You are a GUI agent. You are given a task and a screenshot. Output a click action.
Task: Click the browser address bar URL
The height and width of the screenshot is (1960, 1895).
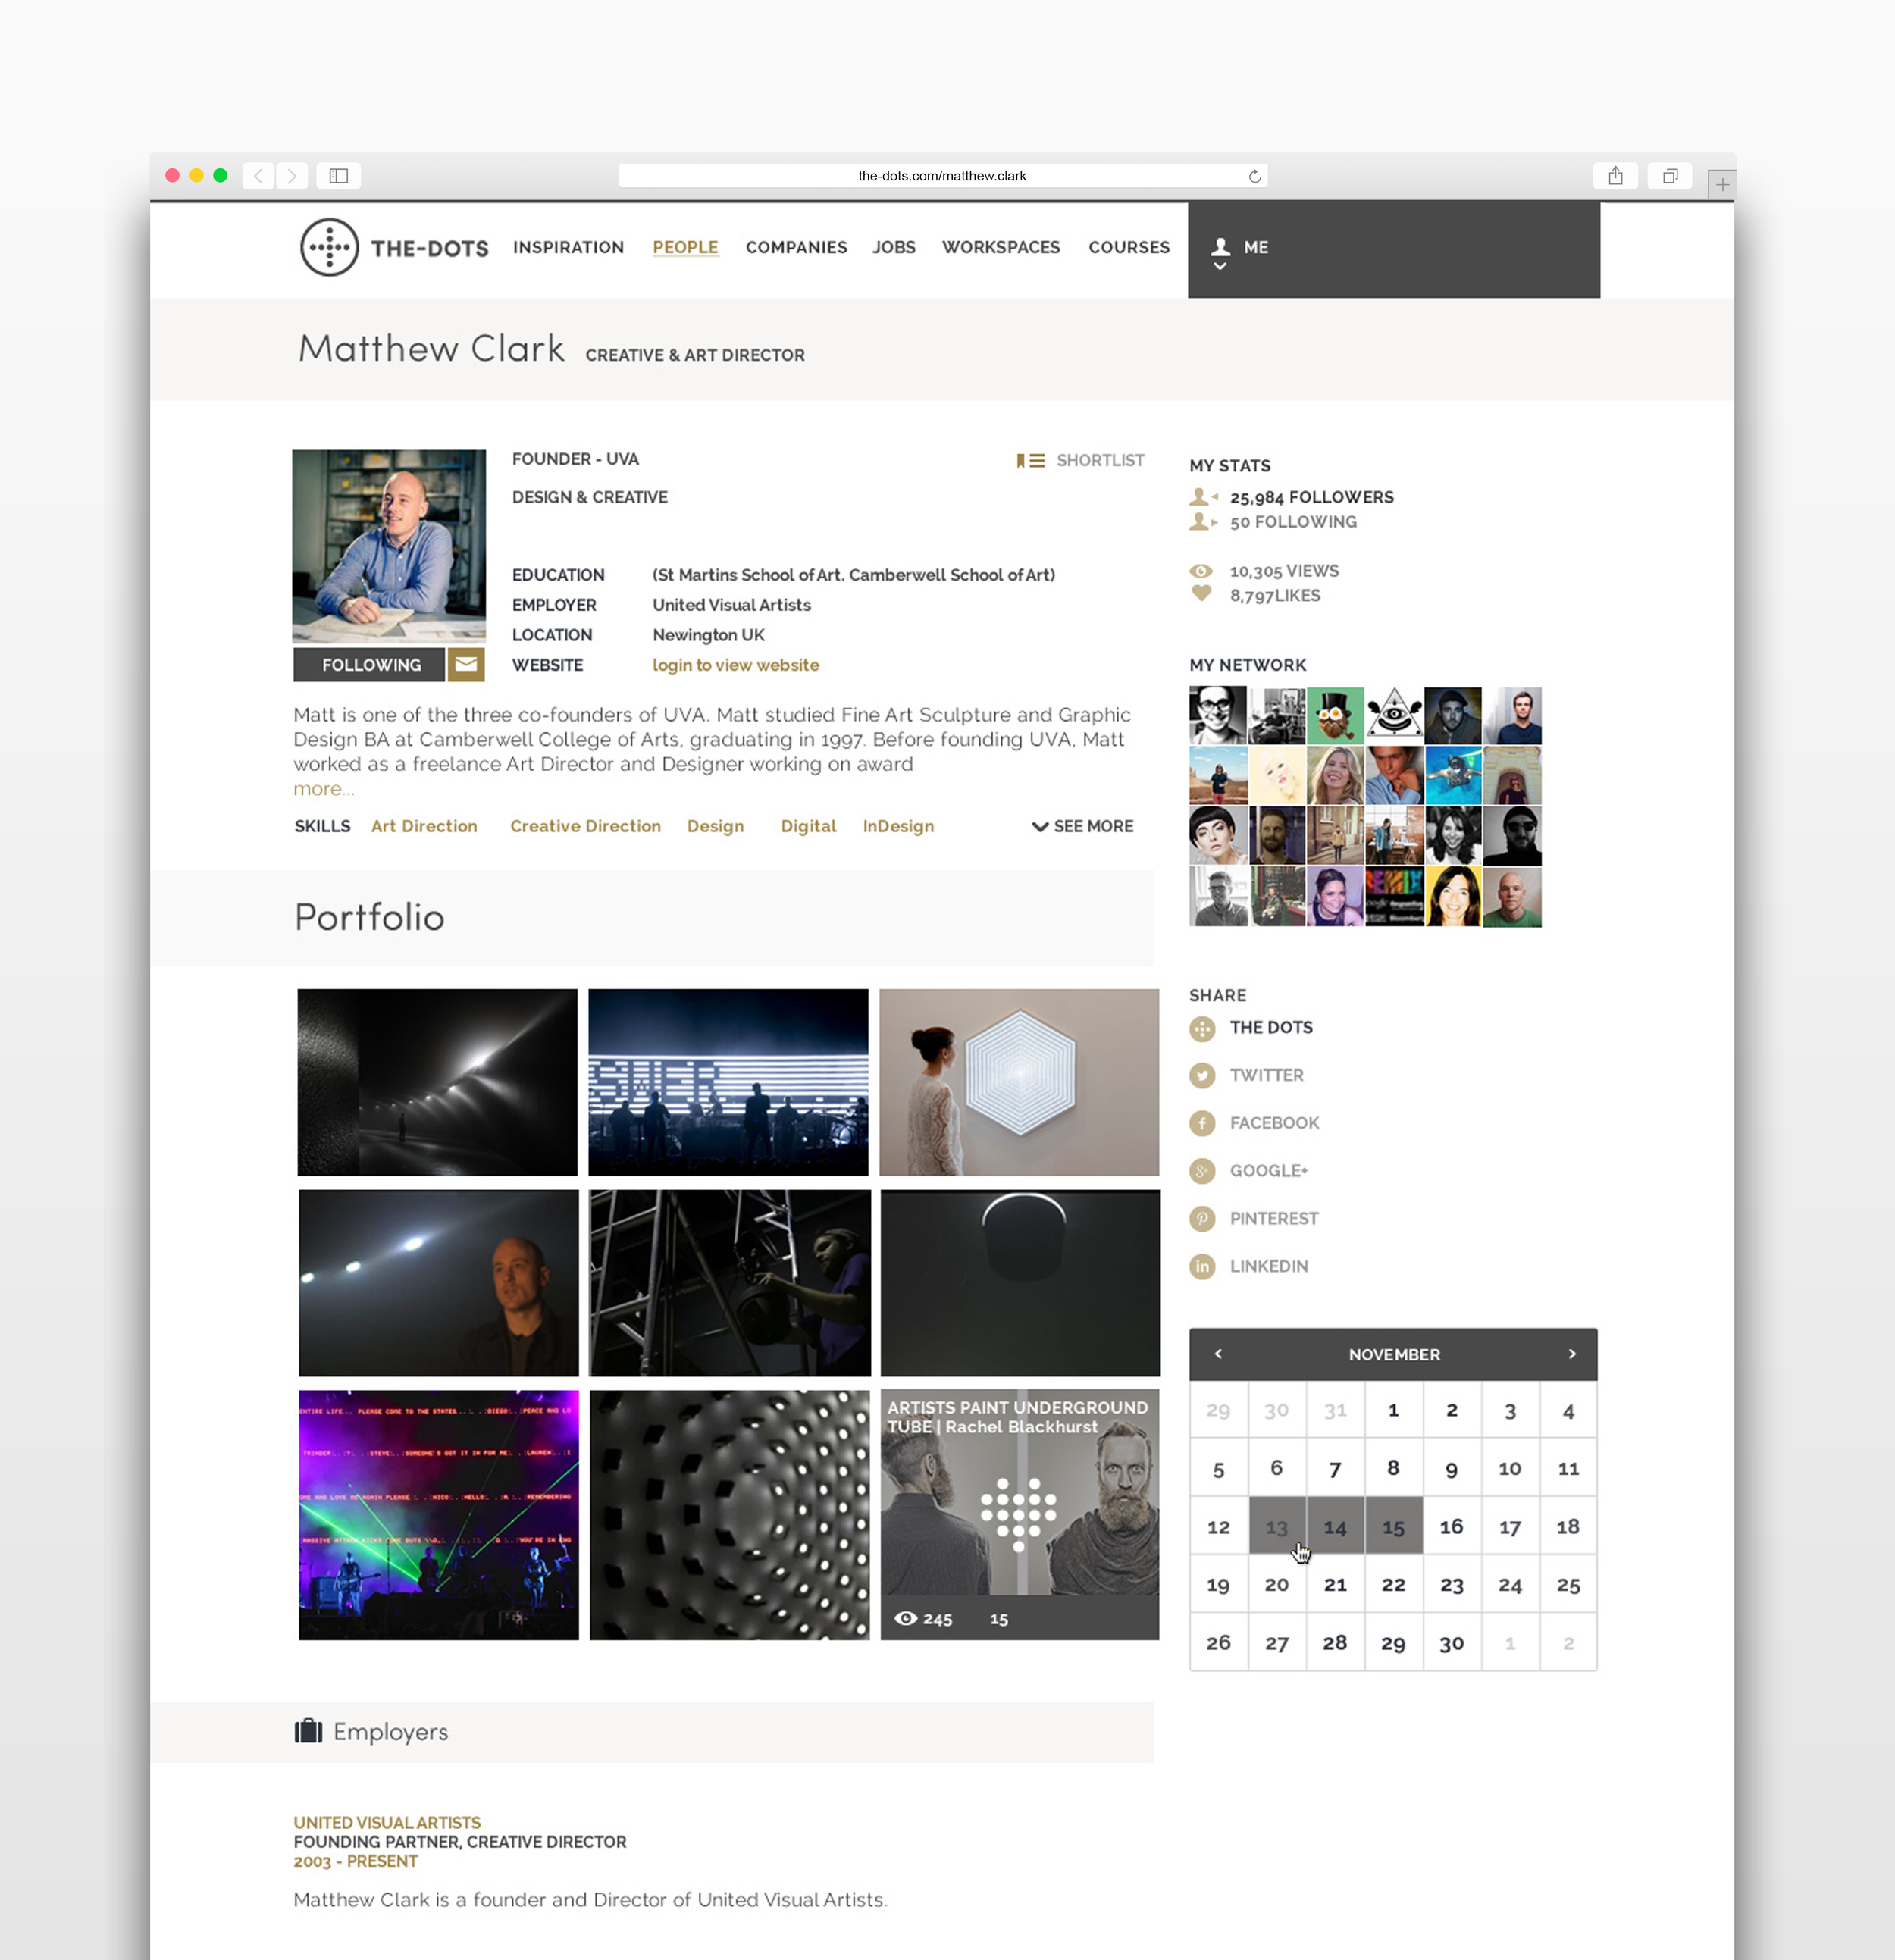[942, 176]
